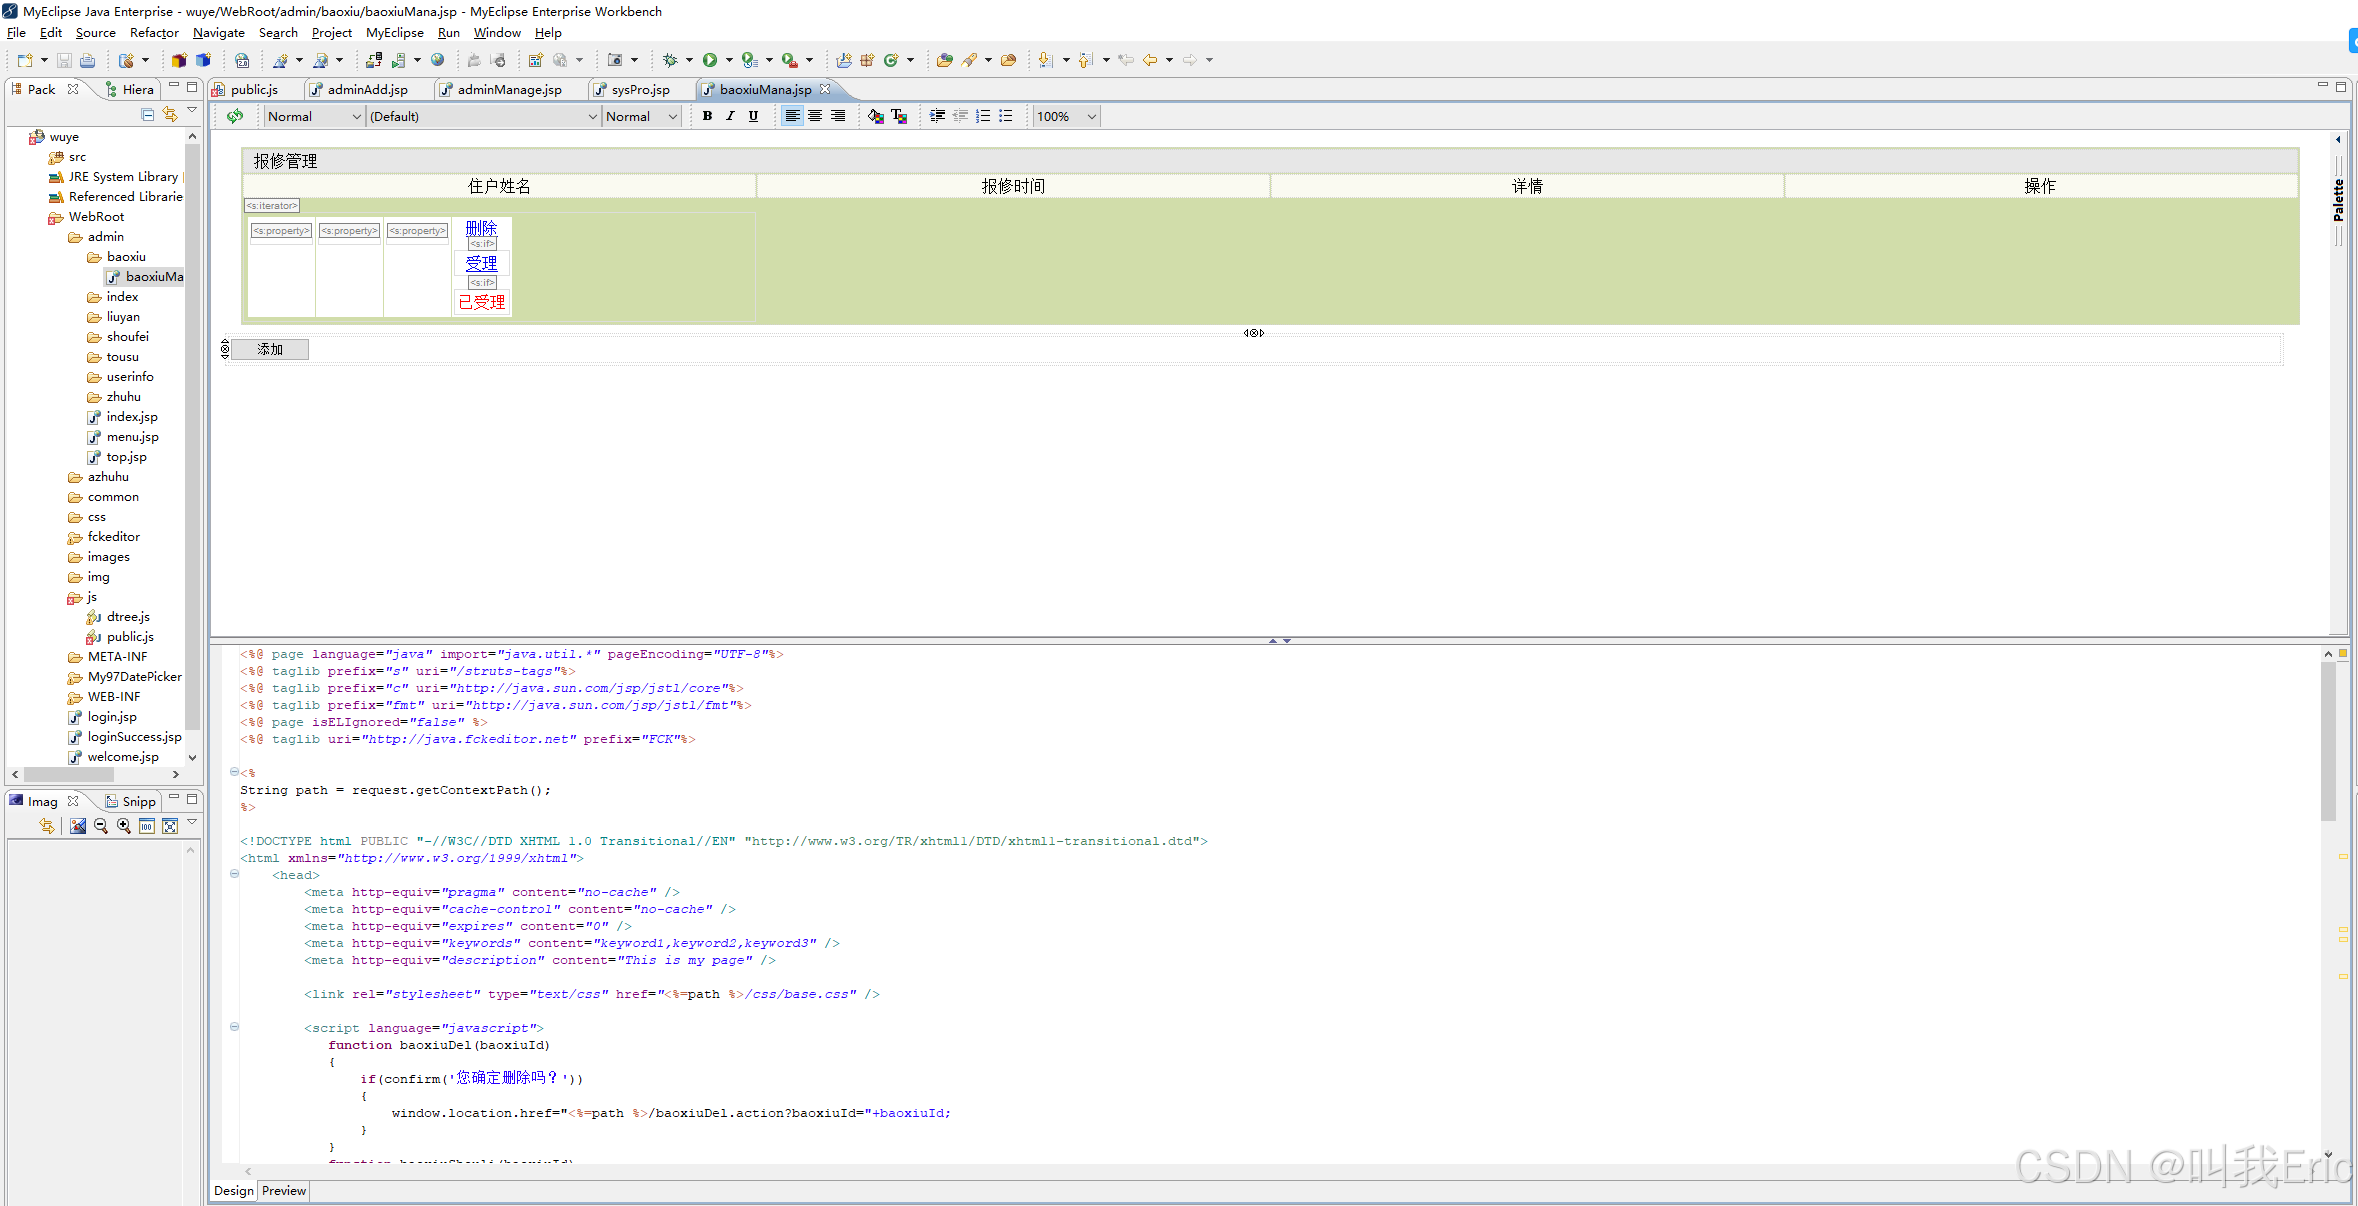Click the green Run button icon
Image resolution: width=2358 pixels, height=1206 pixels.
click(710, 60)
